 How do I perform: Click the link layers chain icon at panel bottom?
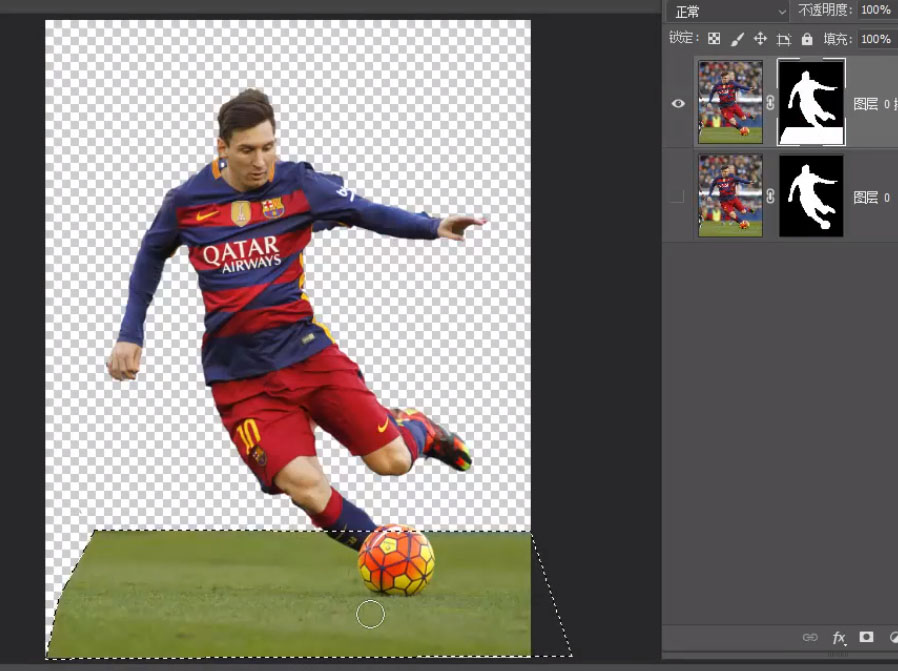(x=810, y=637)
